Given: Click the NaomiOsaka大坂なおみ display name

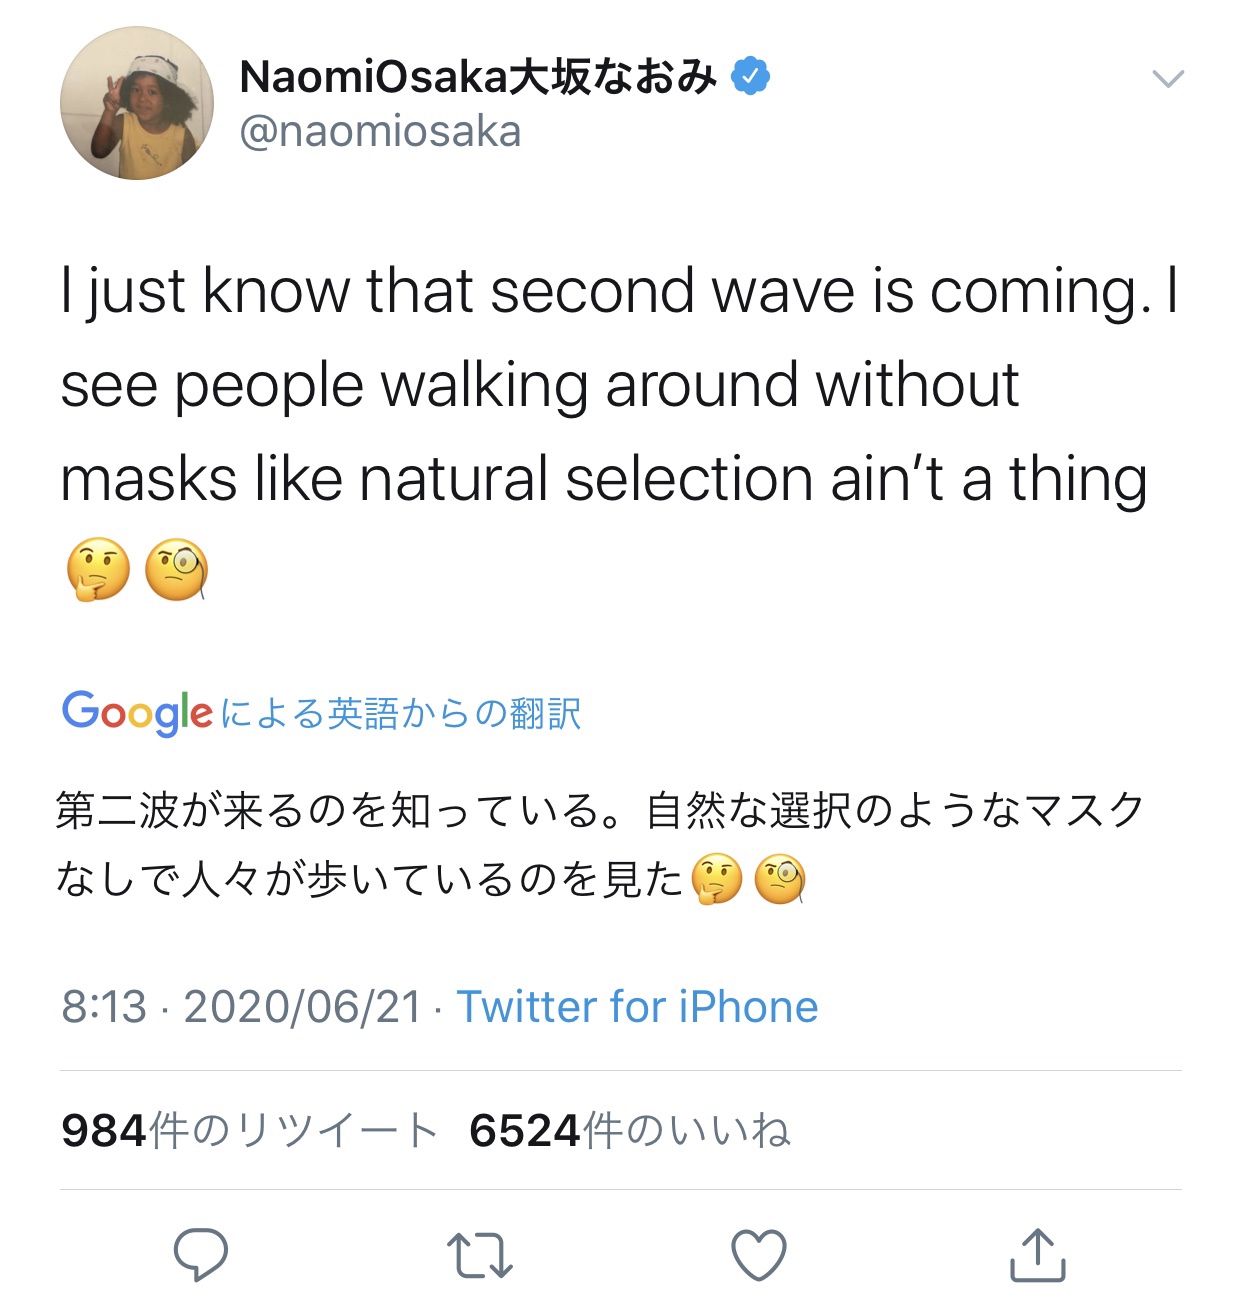Looking at the screenshot, I should tap(478, 77).
